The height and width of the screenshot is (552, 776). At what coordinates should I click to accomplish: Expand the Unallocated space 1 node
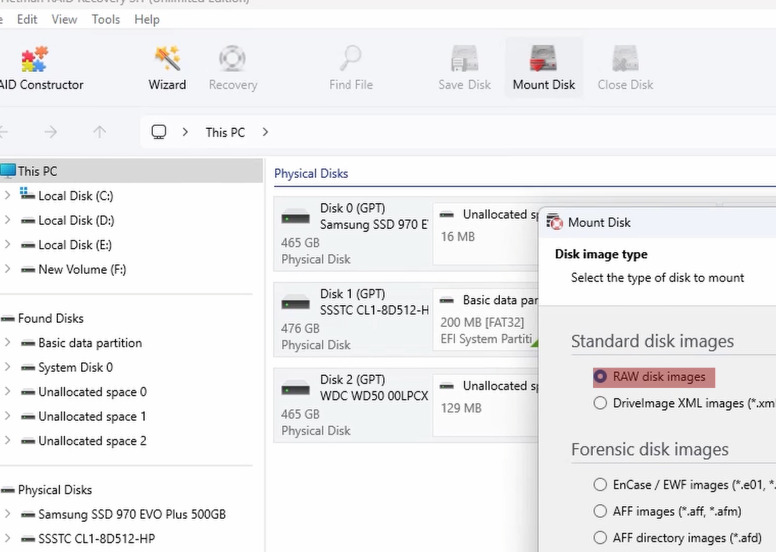(7, 416)
